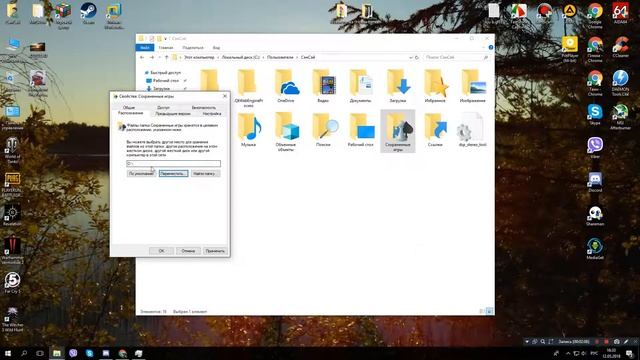Open quick access toolbar customize dropdown
The height and width of the screenshot is (360, 640).
click(x=165, y=39)
